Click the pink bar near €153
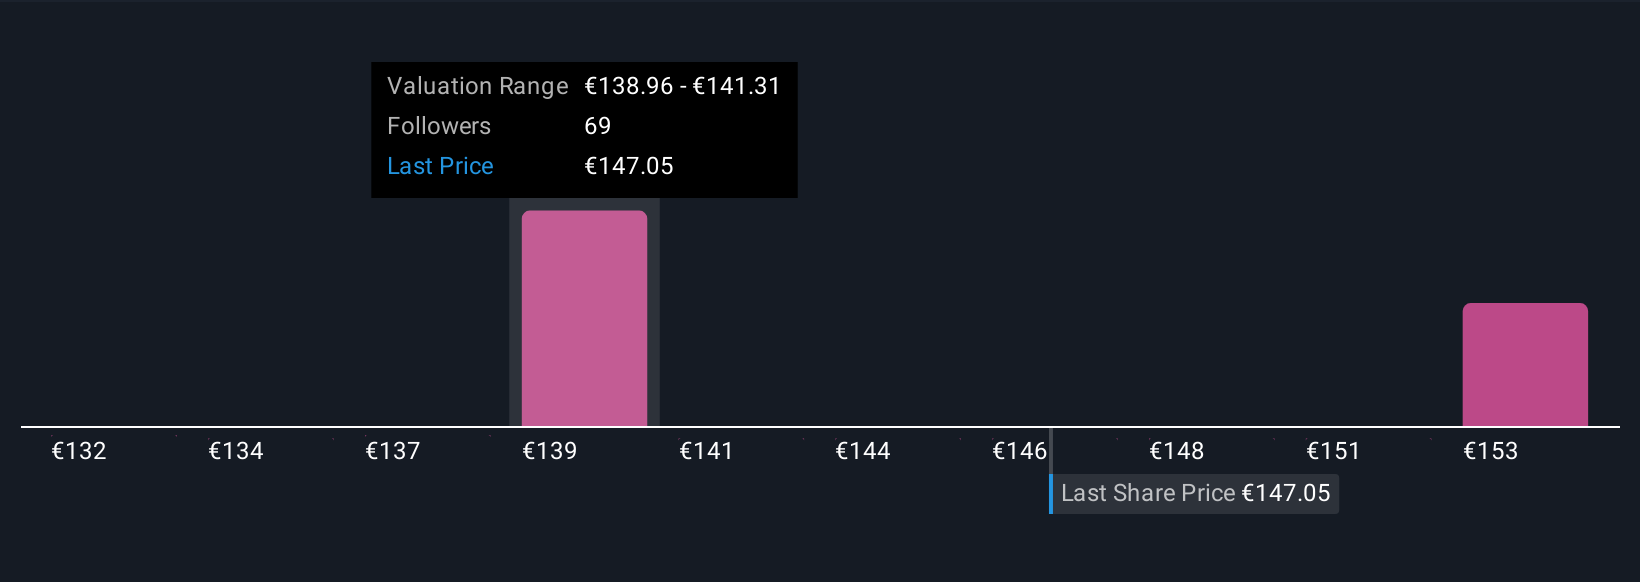The height and width of the screenshot is (582, 1640). [1525, 365]
